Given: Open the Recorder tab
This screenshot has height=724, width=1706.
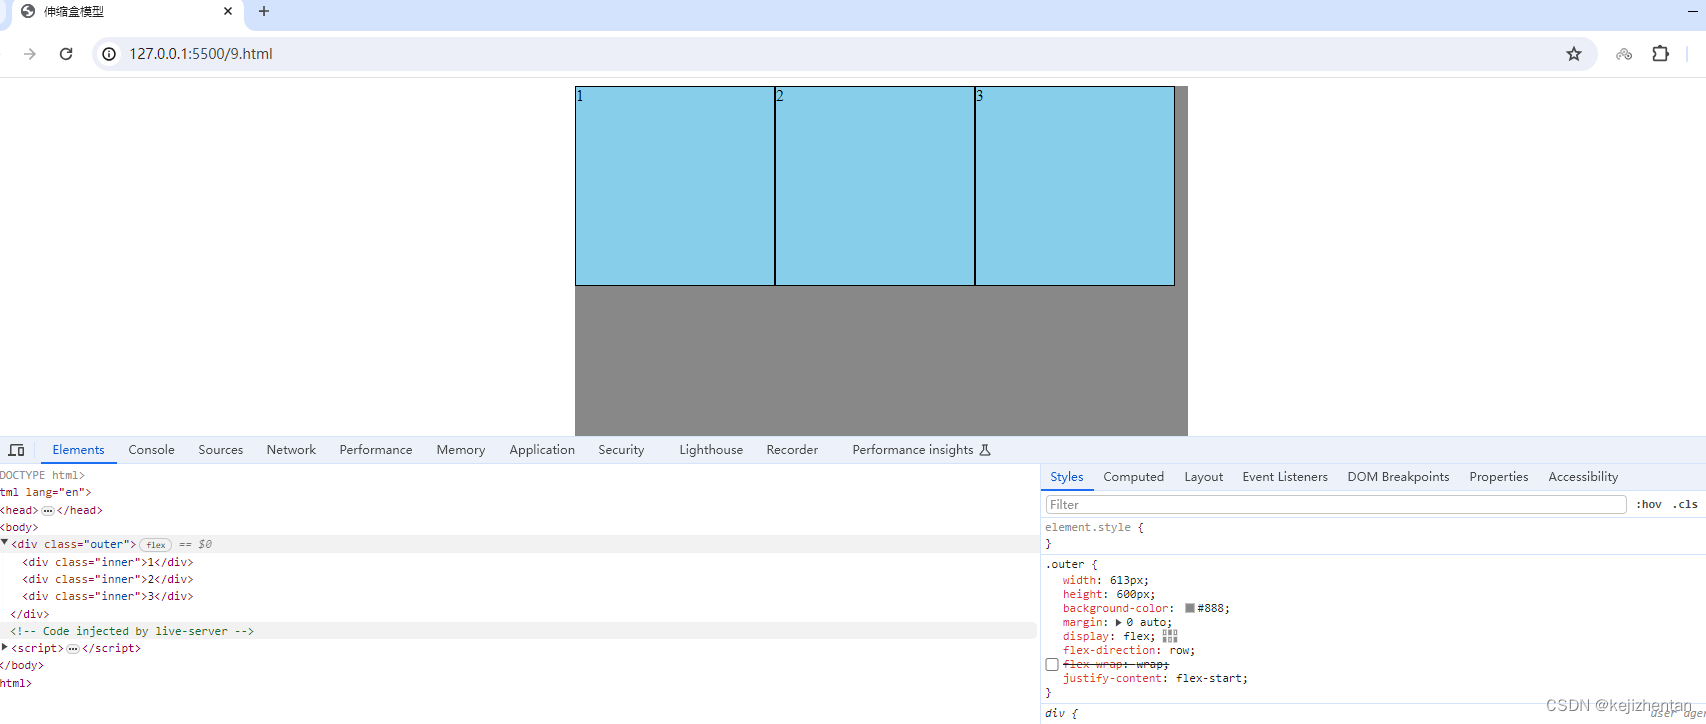Looking at the screenshot, I should click(x=792, y=450).
